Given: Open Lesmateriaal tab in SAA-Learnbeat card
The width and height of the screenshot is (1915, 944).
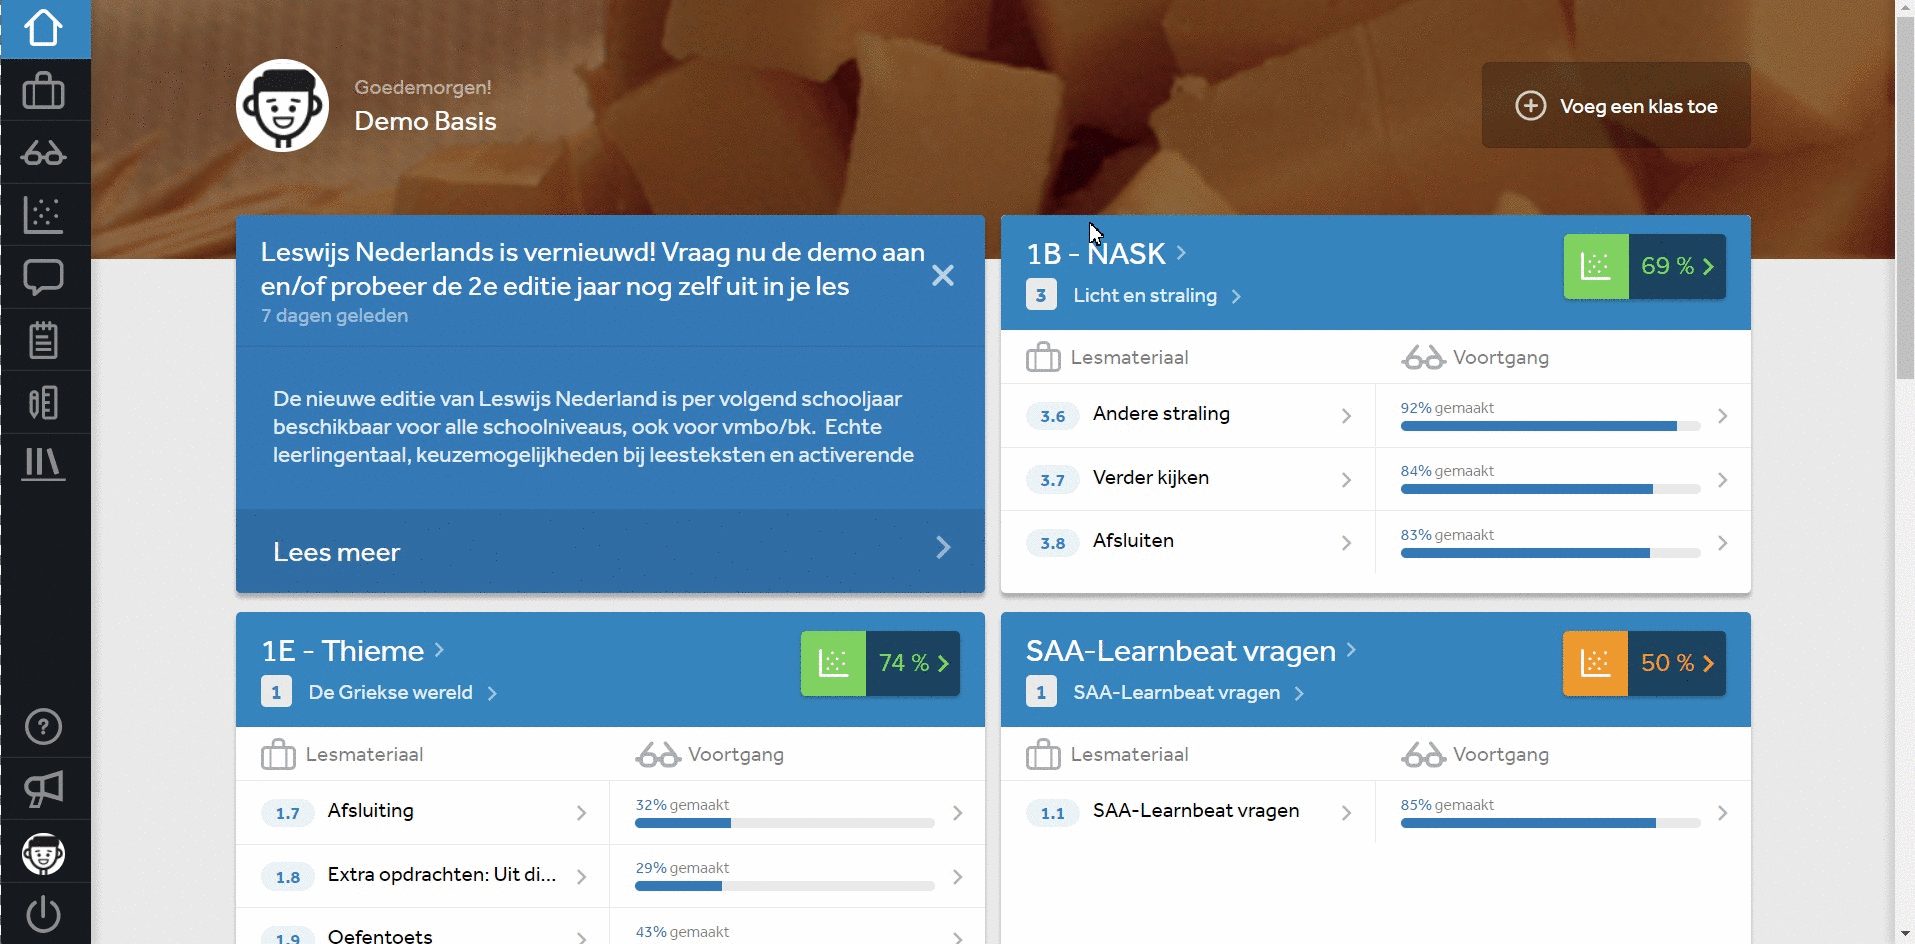Looking at the screenshot, I should [x=1108, y=754].
